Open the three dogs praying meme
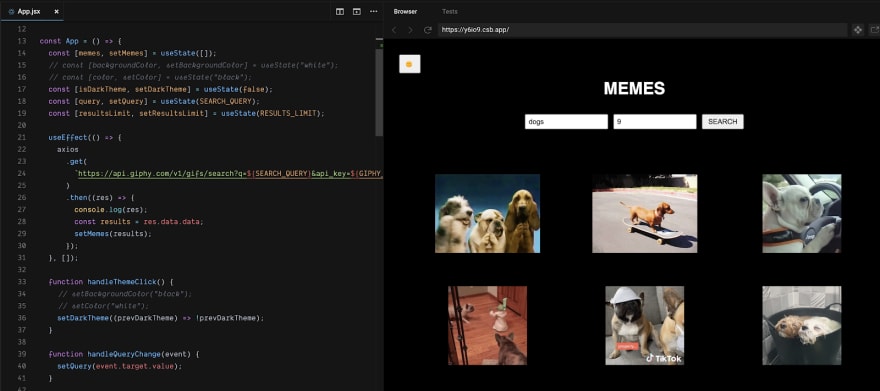This screenshot has width=880, height=391. 487,213
